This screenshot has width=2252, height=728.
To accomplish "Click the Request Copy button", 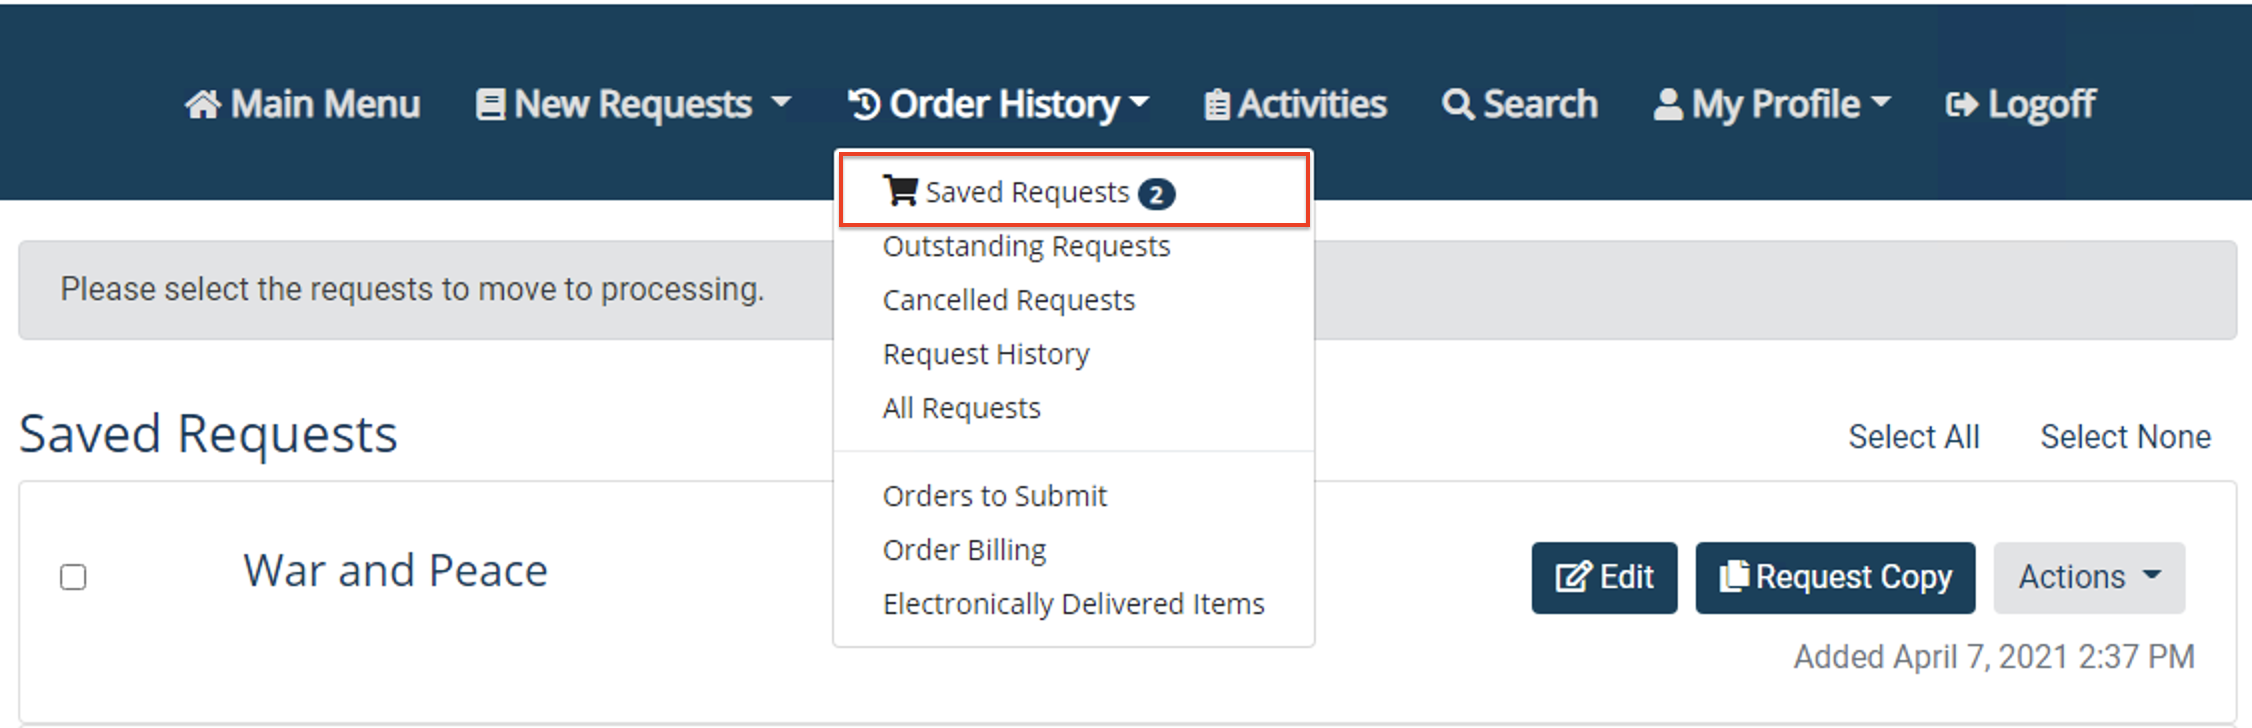I will point(1835,577).
